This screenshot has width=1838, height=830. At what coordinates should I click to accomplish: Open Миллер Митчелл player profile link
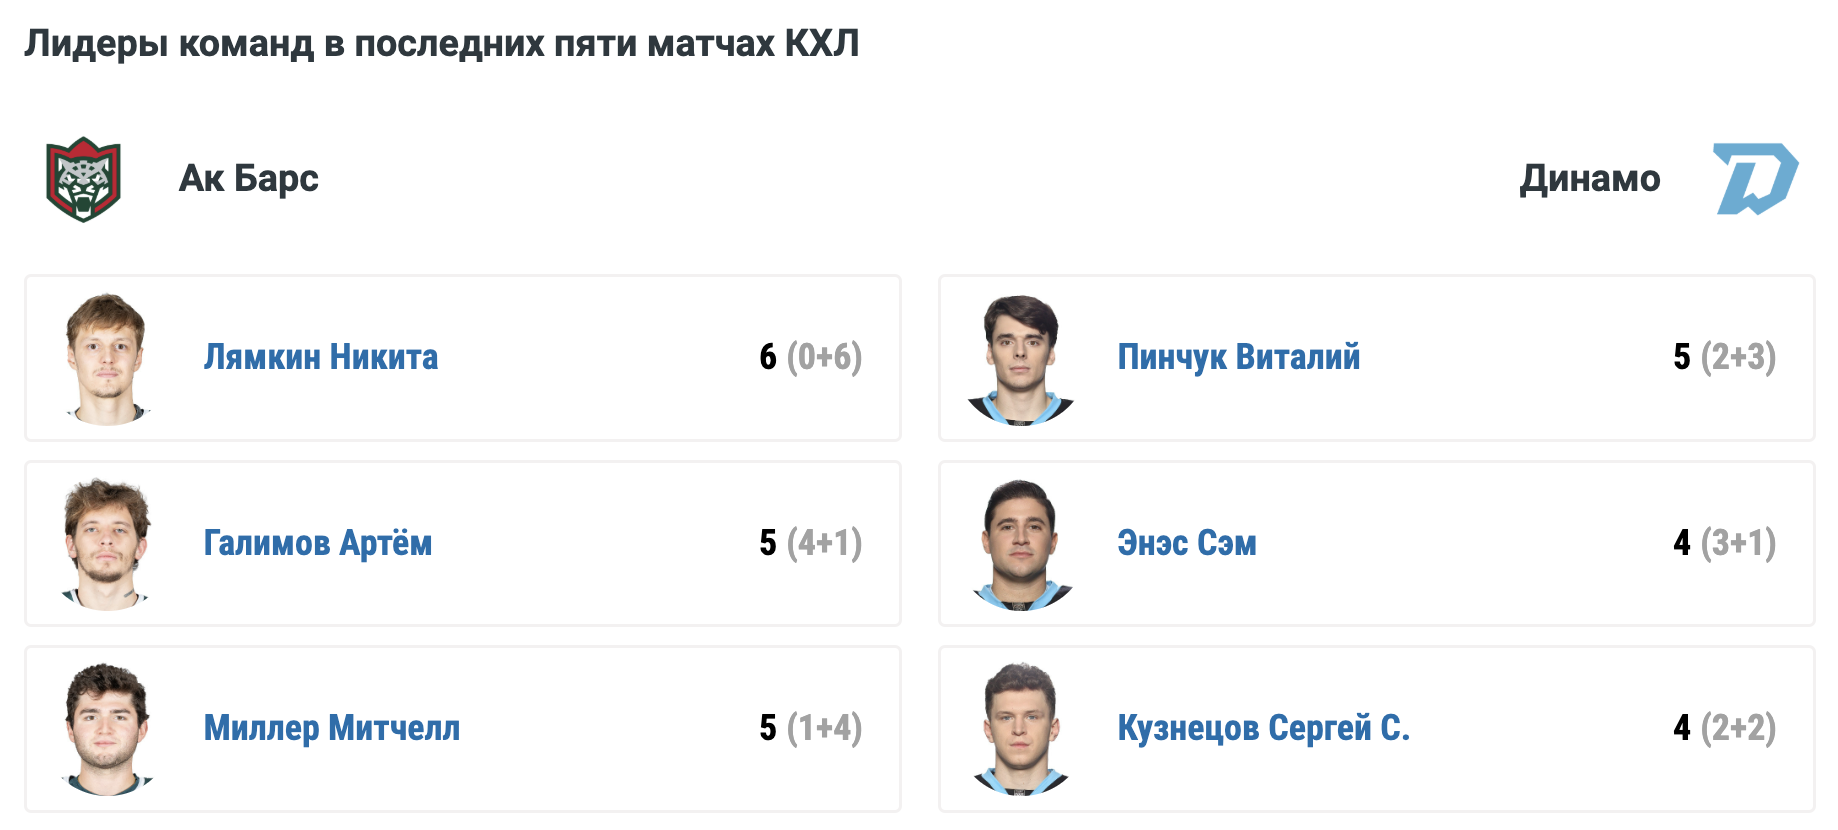tap(332, 728)
